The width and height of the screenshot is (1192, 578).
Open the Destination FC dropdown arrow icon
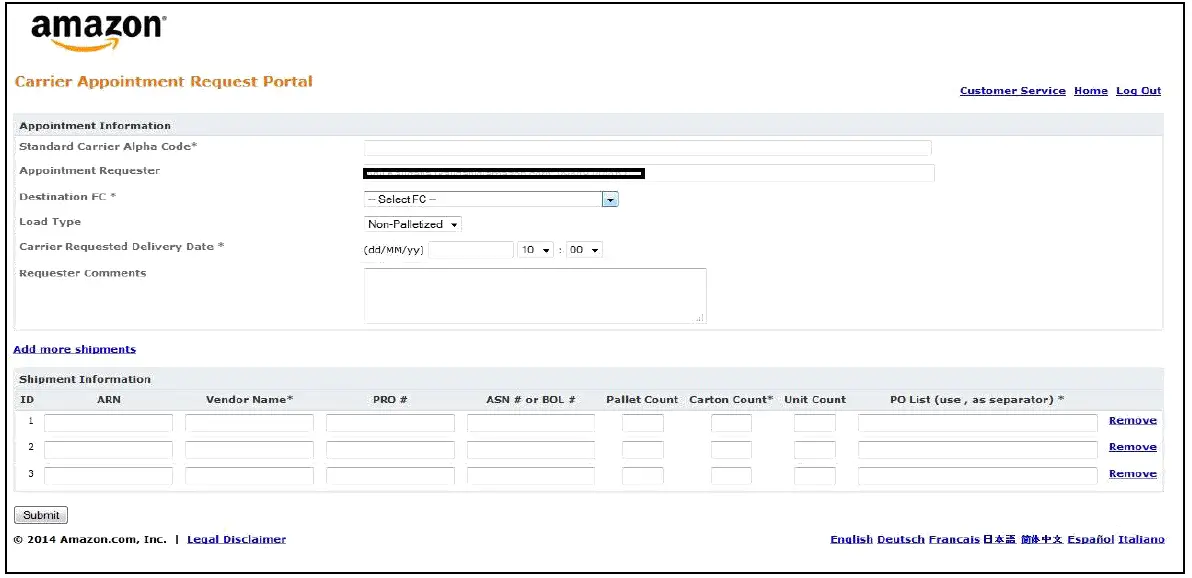(610, 198)
